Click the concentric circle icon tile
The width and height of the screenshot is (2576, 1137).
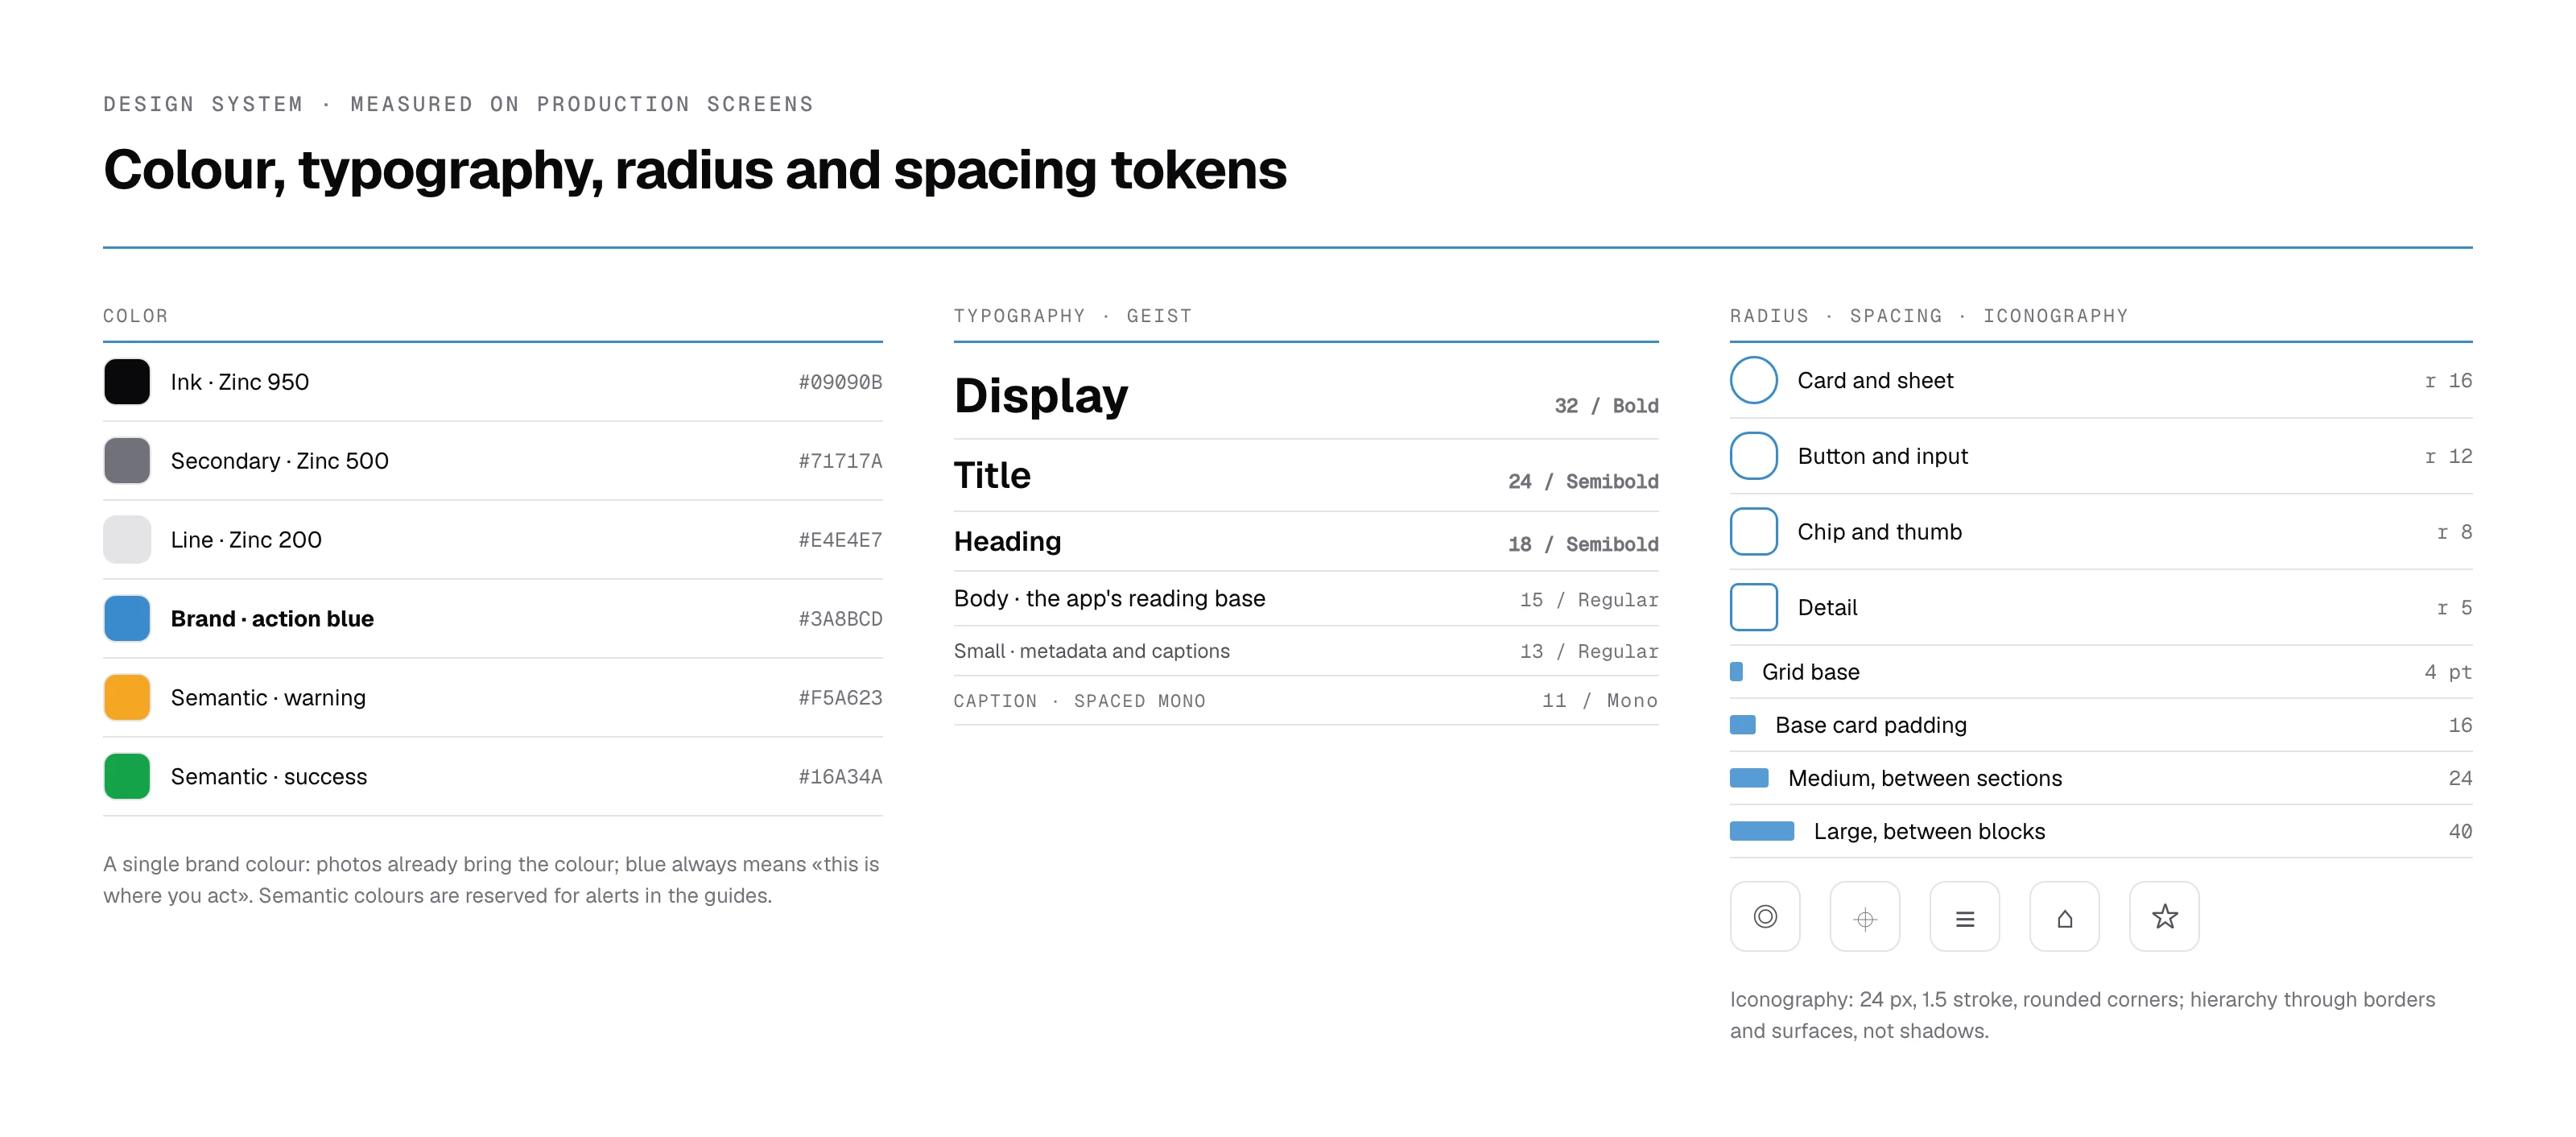pyautogui.click(x=1765, y=916)
